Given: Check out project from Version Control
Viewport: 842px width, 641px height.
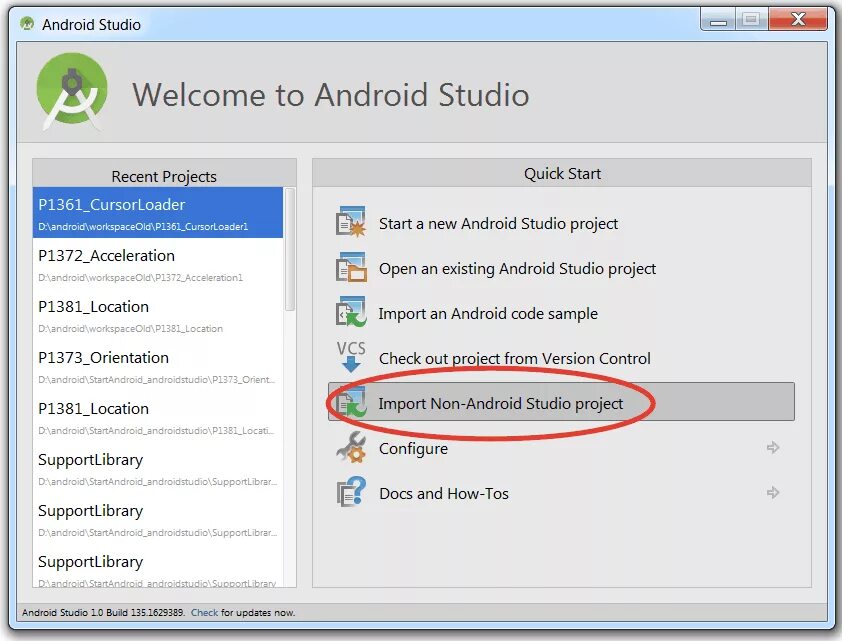Looking at the screenshot, I should (514, 359).
